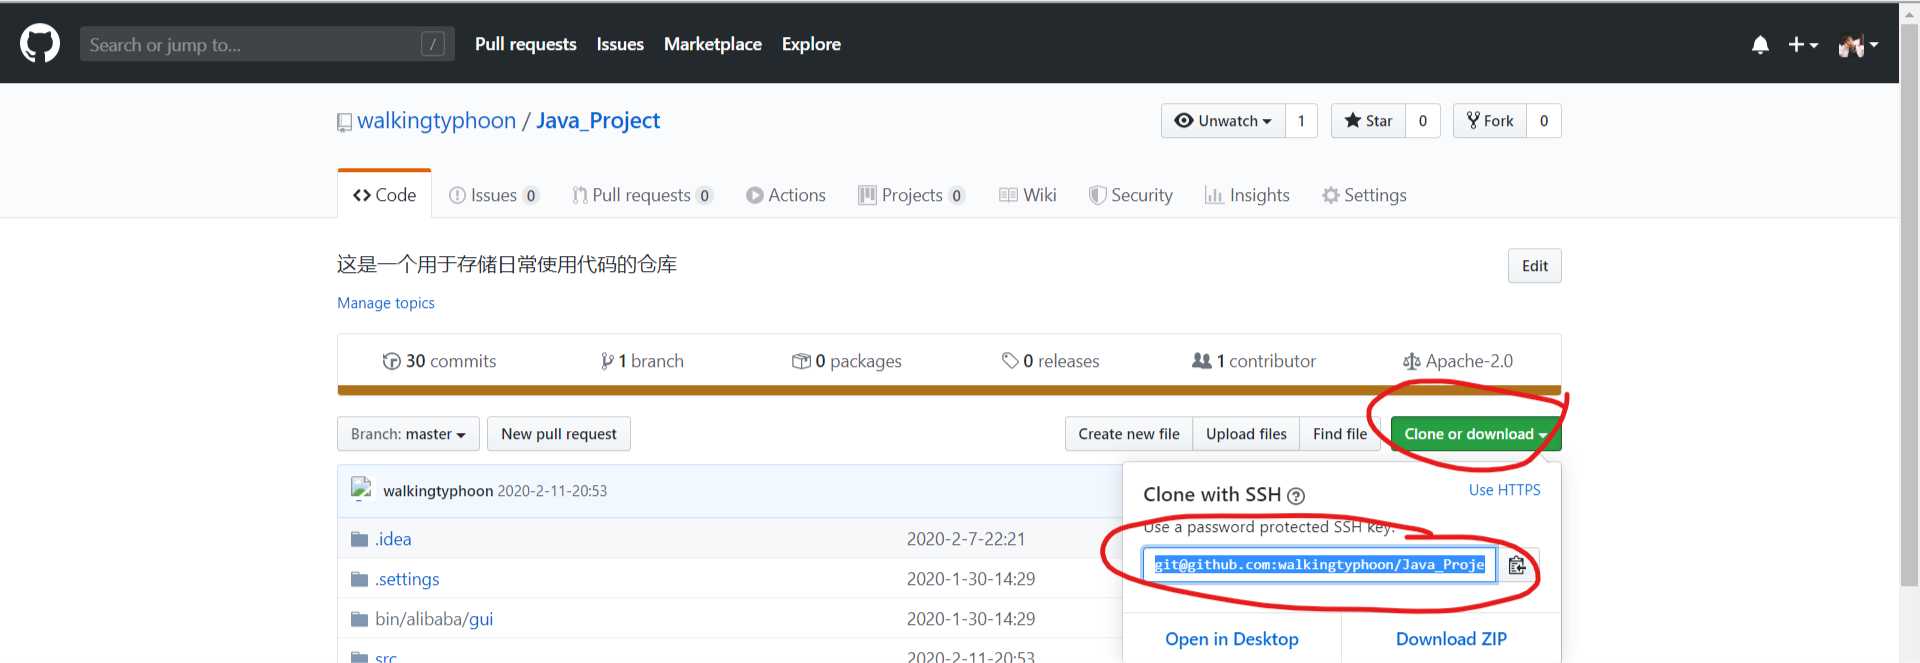The image size is (1920, 663).
Task: Click Open in Desktop
Action: (x=1232, y=639)
